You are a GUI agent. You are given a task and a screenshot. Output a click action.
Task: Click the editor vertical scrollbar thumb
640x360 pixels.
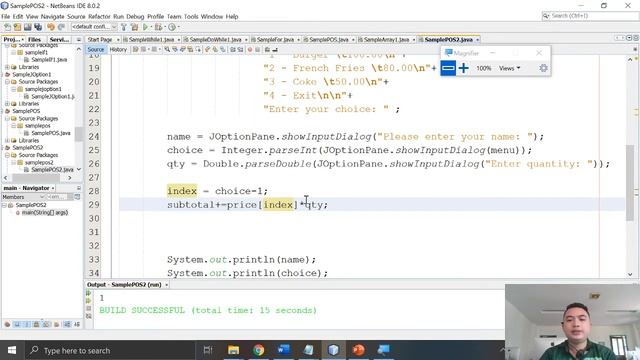630,182
